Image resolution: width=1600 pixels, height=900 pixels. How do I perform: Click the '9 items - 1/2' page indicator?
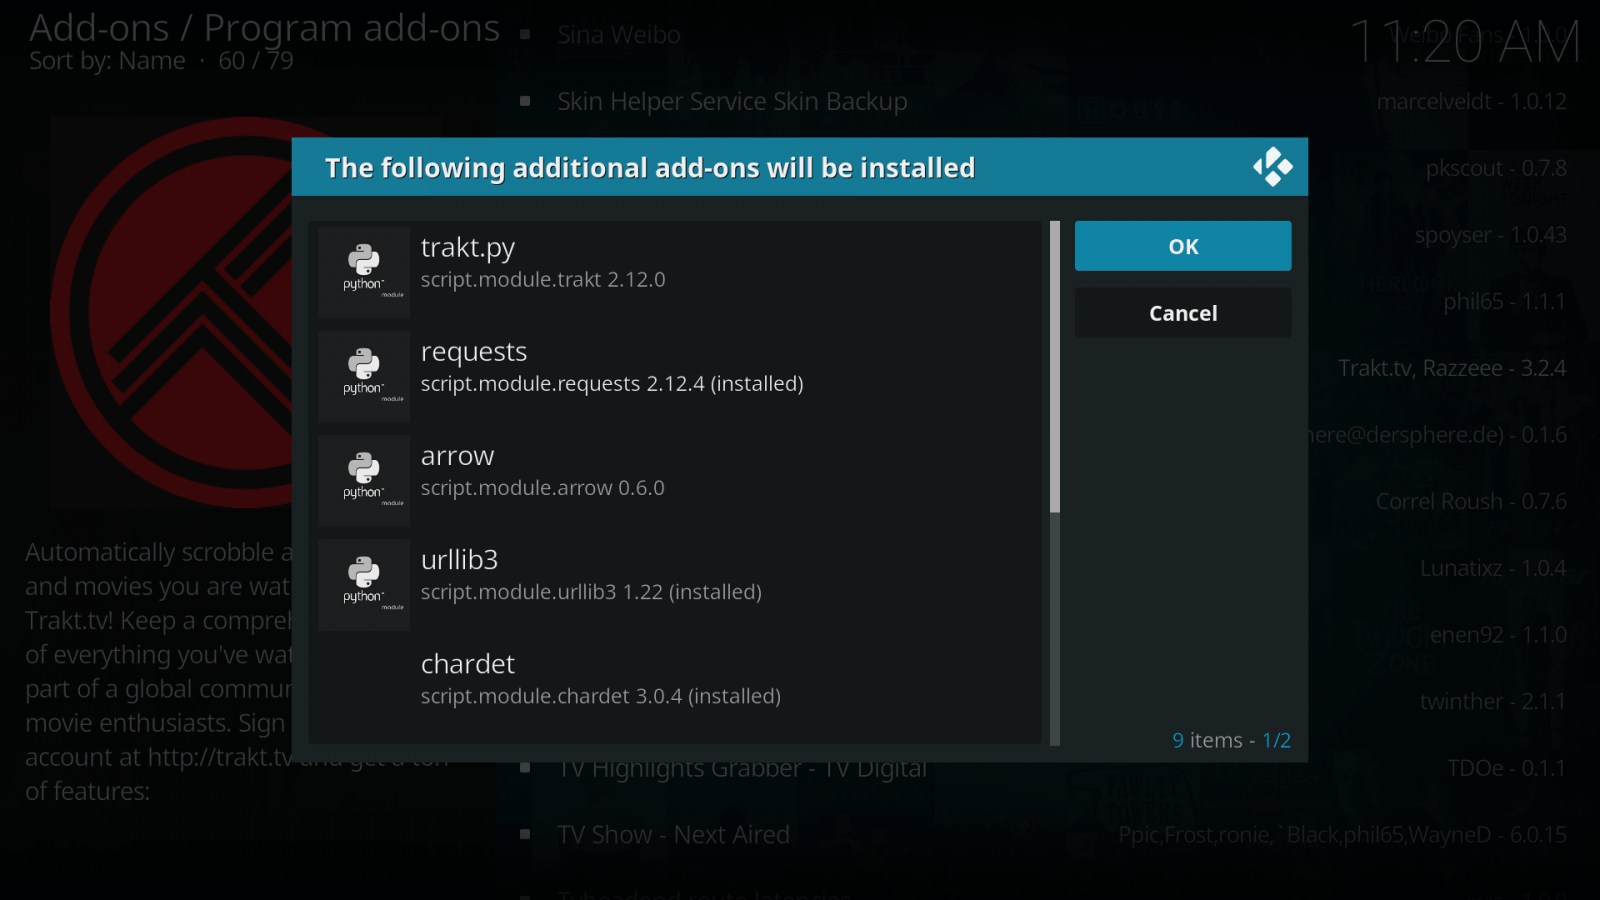click(1231, 740)
